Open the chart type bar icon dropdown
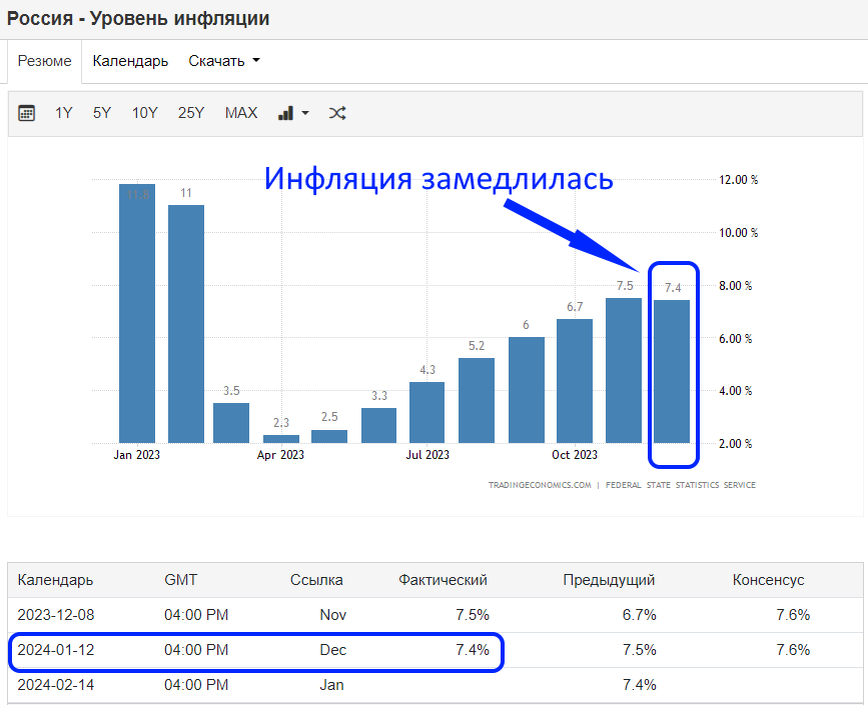Viewport: 868px width, 705px height. [293, 113]
